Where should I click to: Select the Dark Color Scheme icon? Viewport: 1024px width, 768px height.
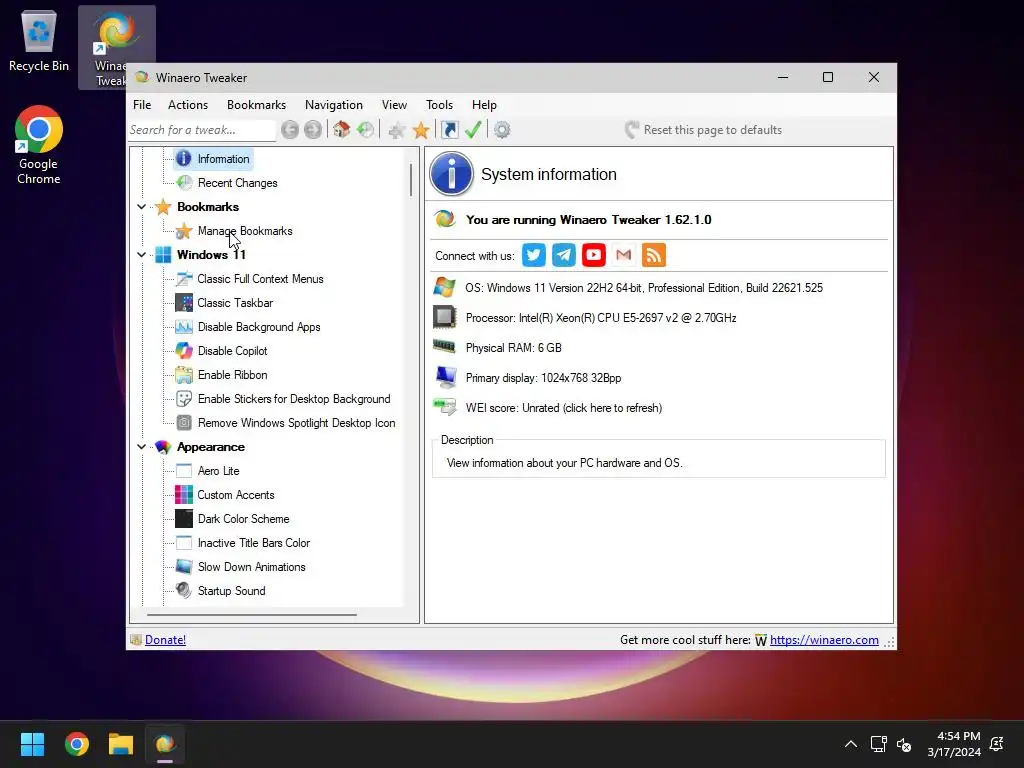(184, 519)
